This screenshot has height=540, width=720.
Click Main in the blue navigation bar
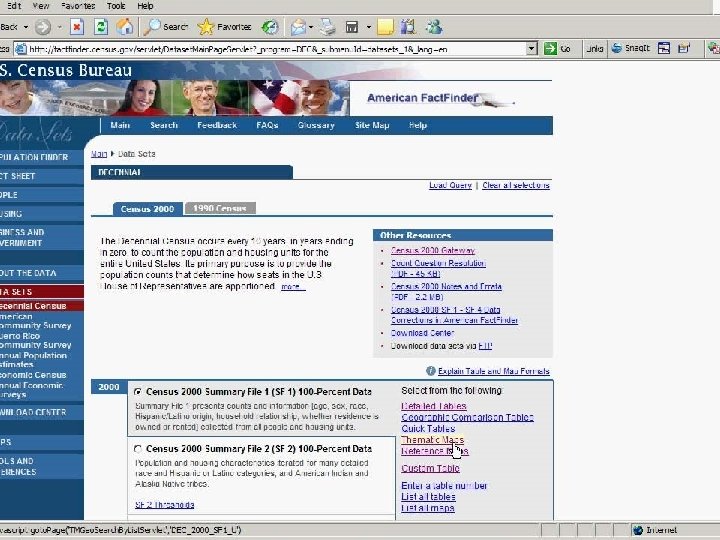point(120,125)
